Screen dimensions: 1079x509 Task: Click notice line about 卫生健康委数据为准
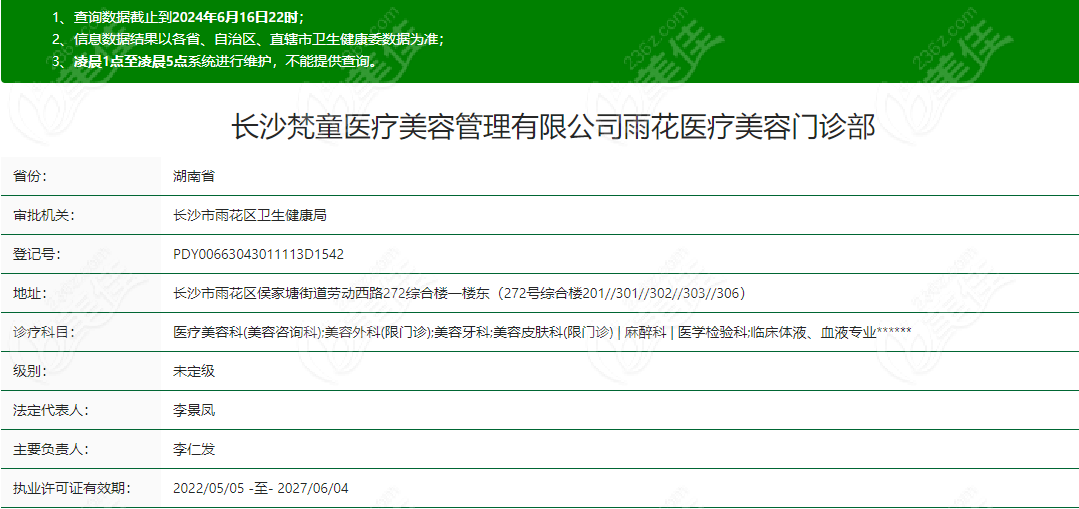tap(248, 38)
